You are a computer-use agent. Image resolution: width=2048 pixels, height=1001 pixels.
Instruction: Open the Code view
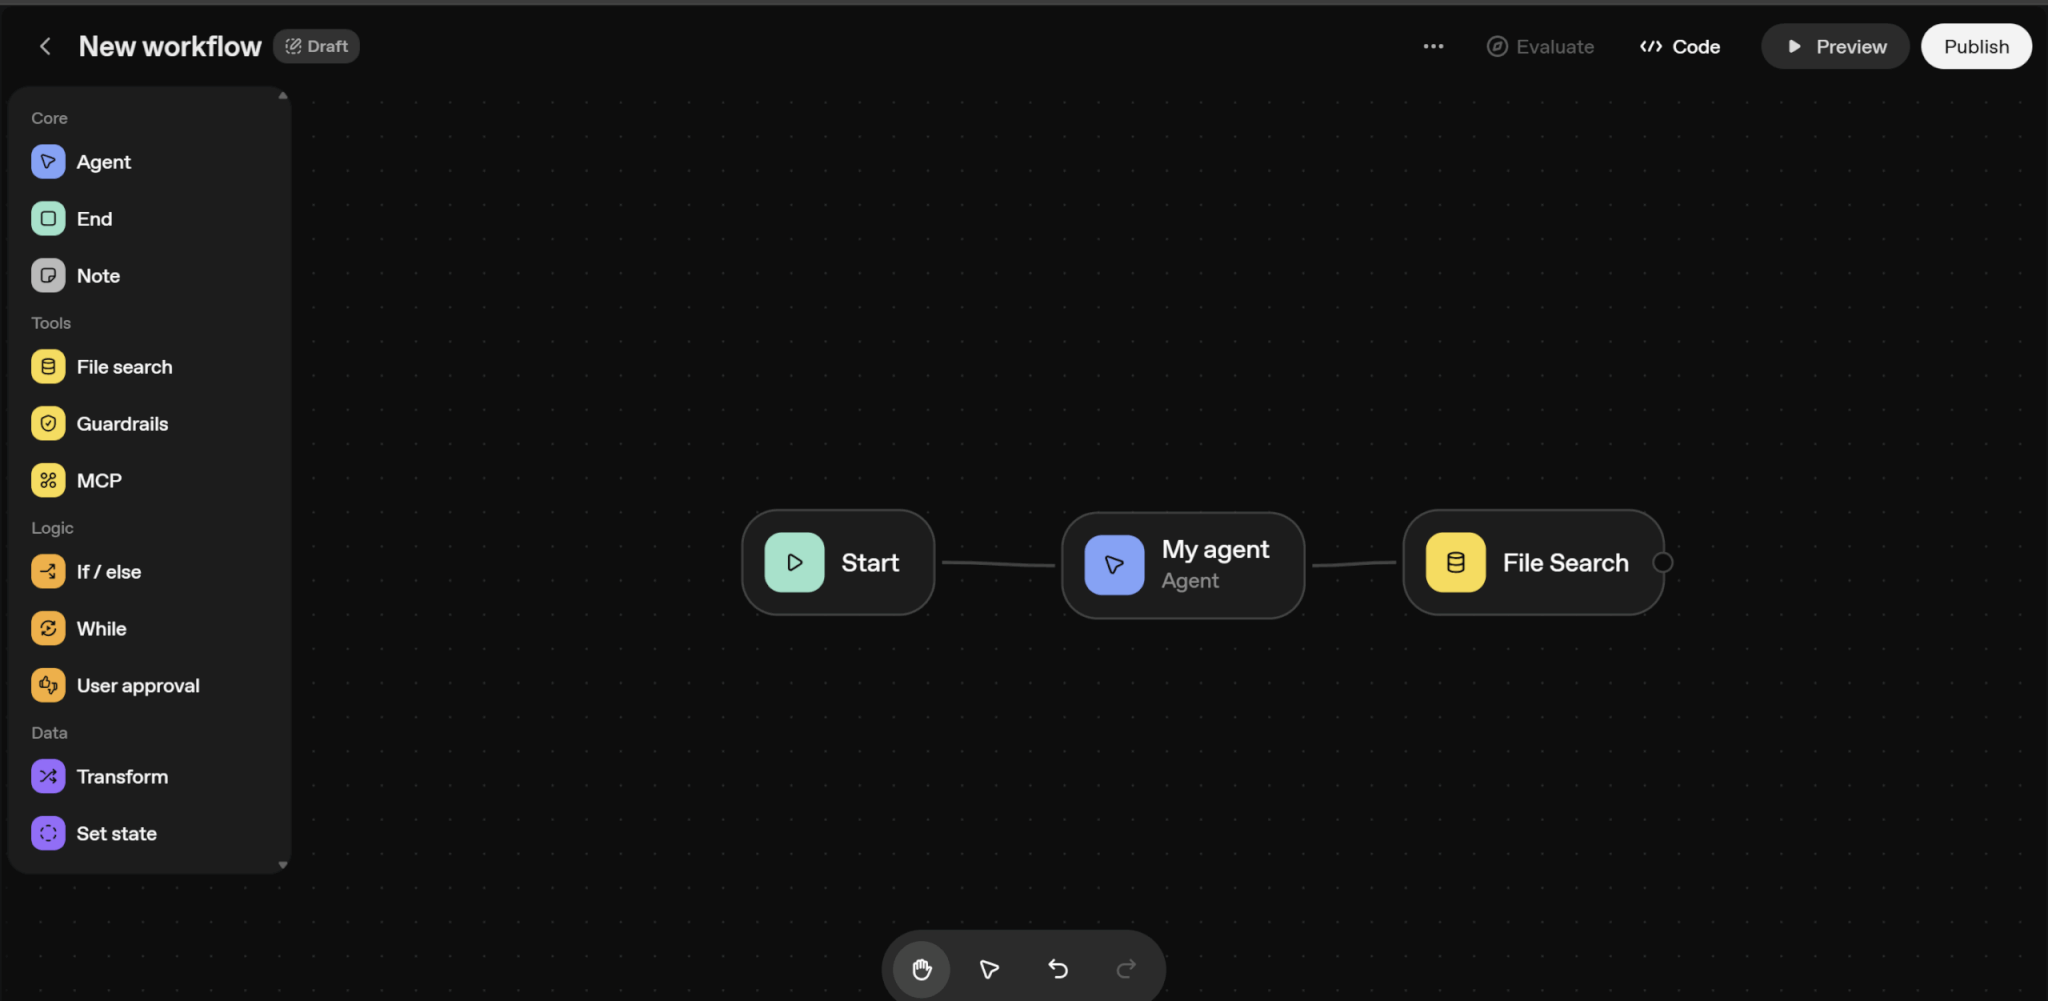[1680, 47]
